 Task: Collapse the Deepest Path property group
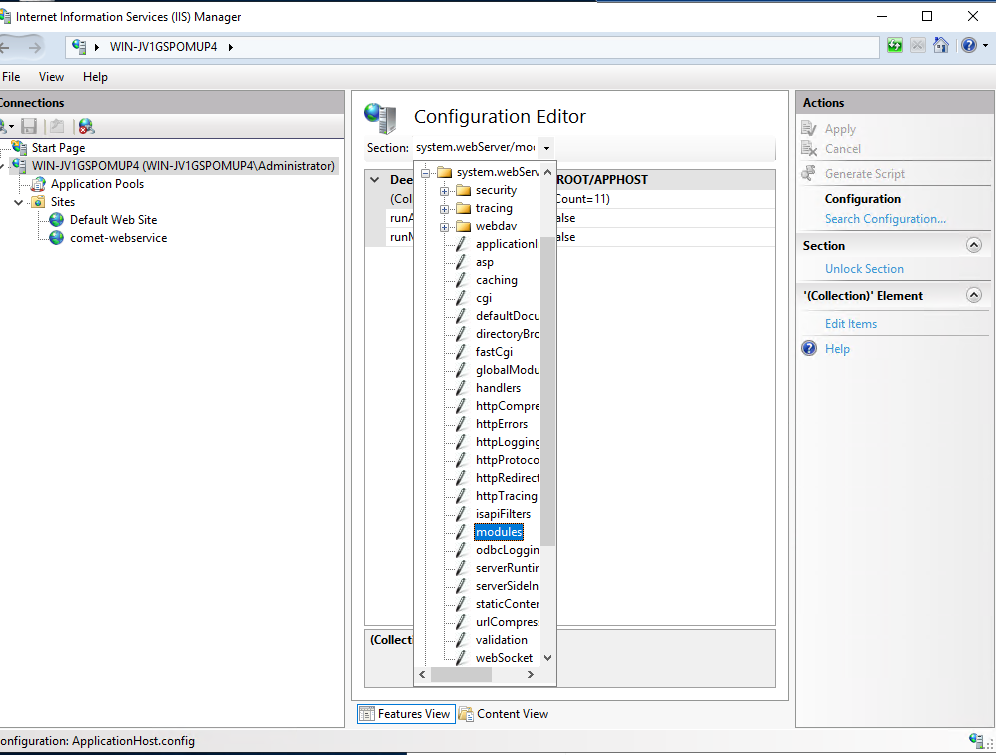tap(375, 180)
